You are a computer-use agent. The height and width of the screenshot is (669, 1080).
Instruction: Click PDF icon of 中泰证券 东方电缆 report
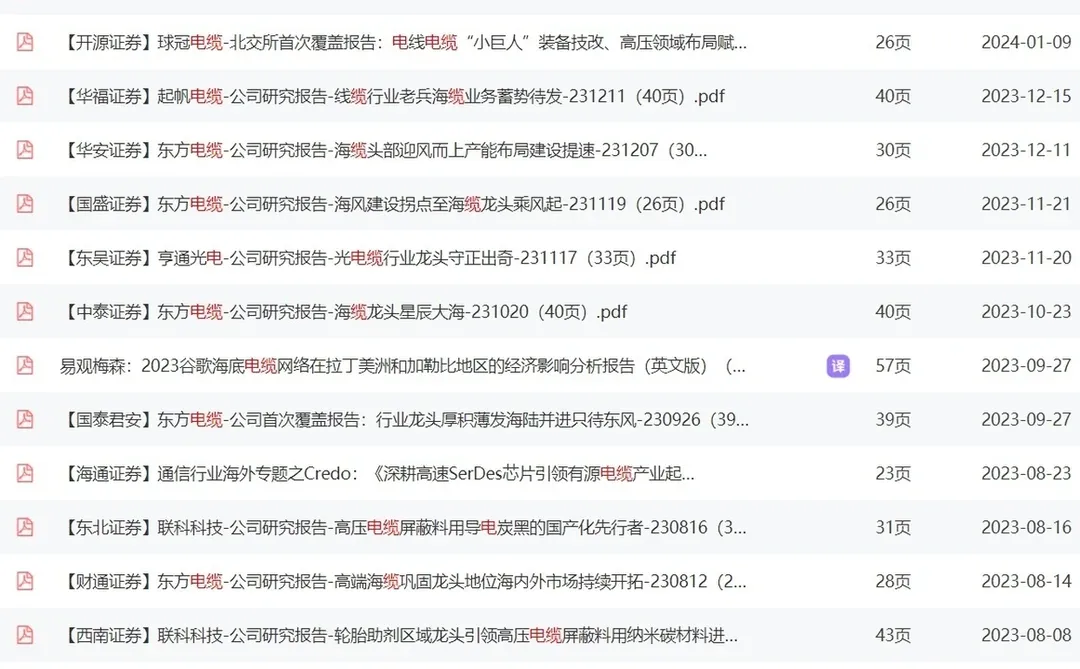(25, 311)
